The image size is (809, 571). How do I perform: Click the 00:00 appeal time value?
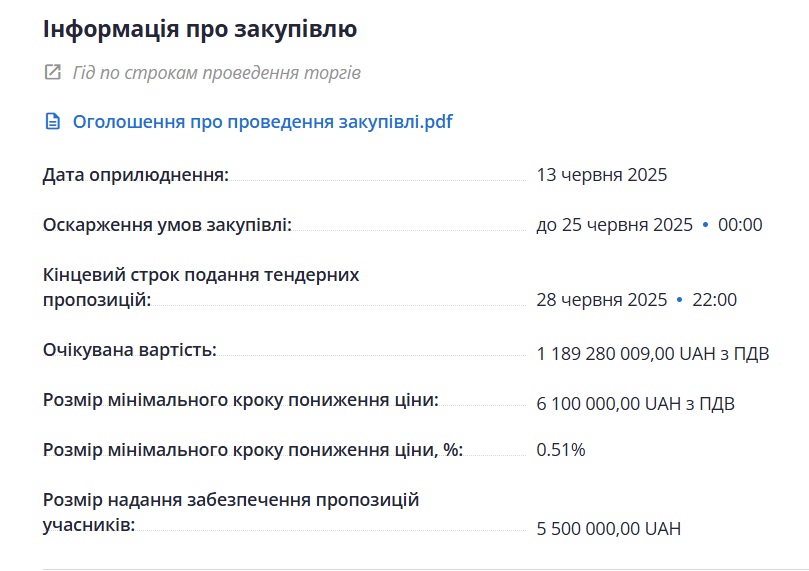coord(740,225)
